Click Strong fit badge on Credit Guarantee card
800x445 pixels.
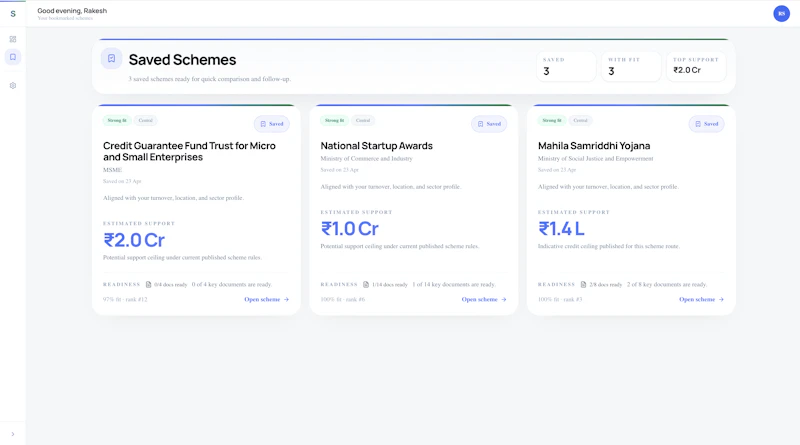pos(117,120)
